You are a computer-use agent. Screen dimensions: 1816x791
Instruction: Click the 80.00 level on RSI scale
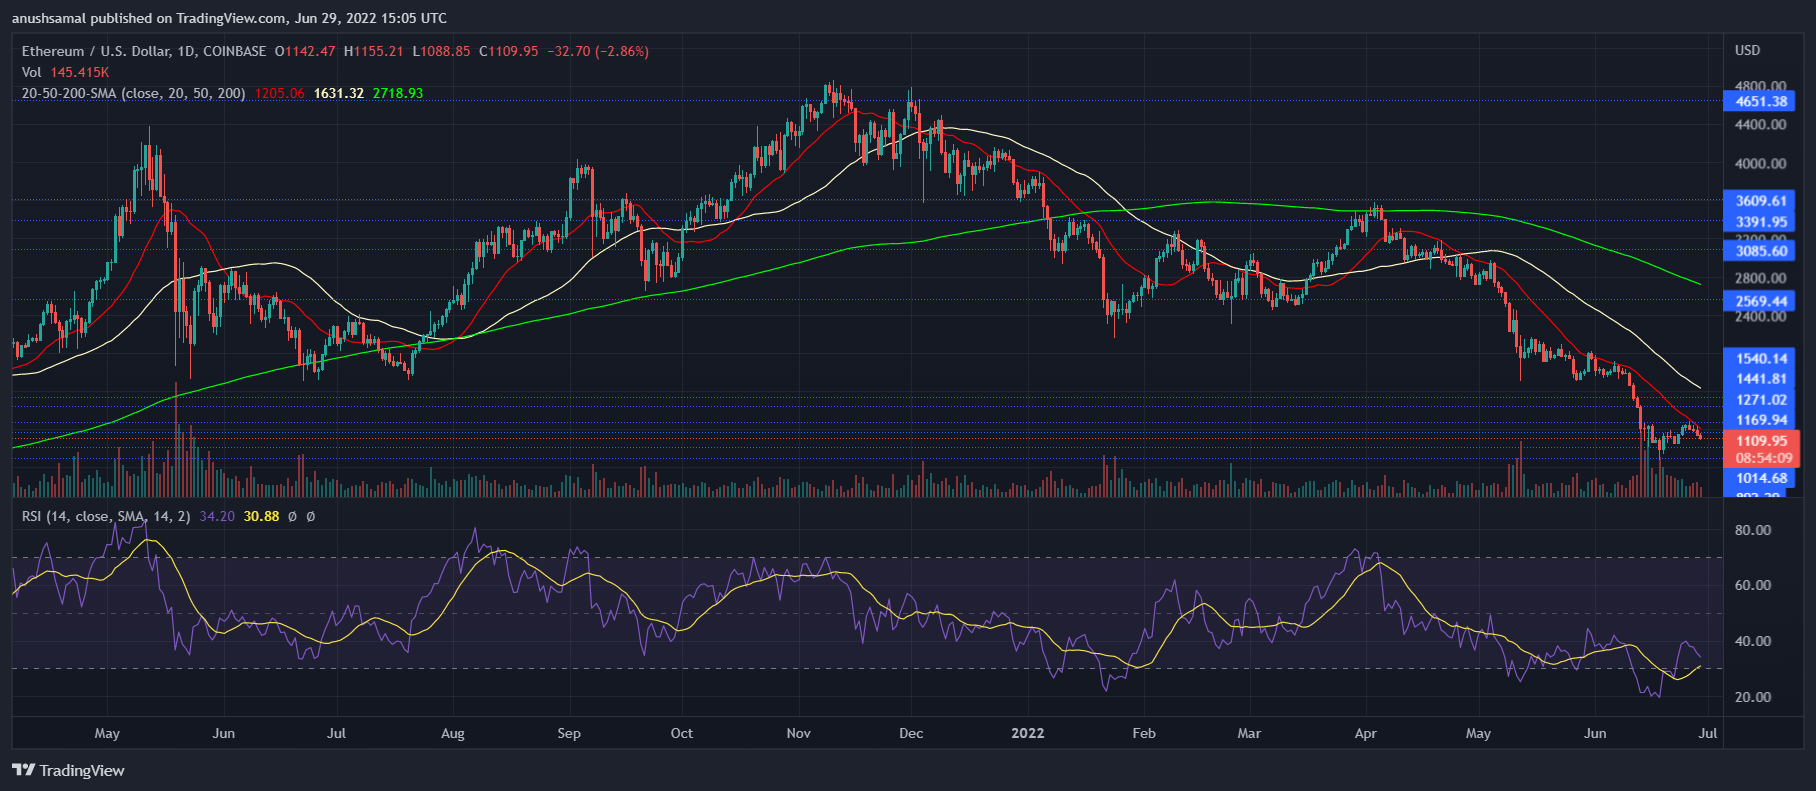click(1753, 530)
